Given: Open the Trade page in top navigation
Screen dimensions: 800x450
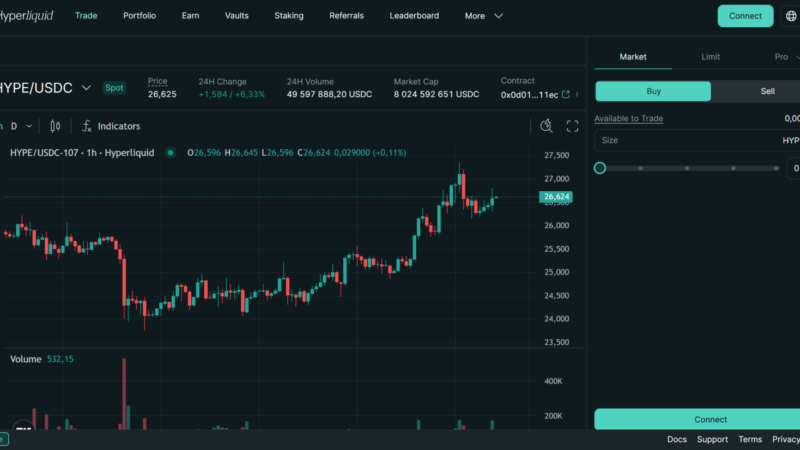Looking at the screenshot, I should click(86, 16).
